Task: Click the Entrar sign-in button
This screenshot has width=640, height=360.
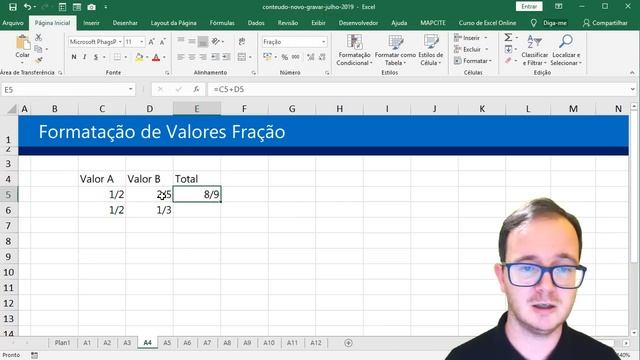Action: 529,7
